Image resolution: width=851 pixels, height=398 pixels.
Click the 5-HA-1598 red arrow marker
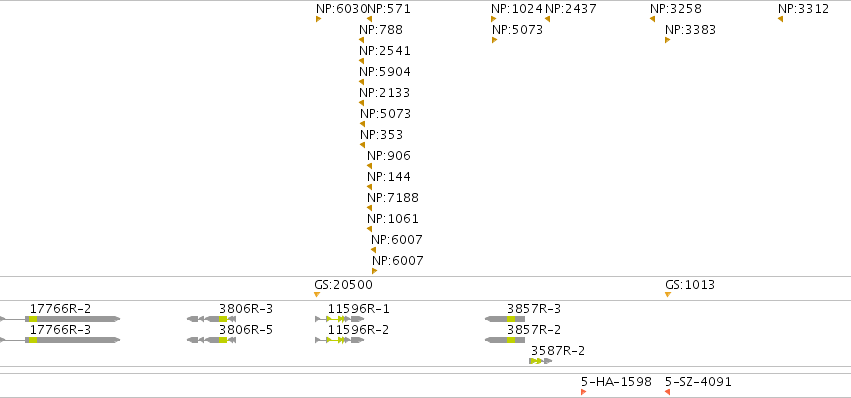point(583,392)
